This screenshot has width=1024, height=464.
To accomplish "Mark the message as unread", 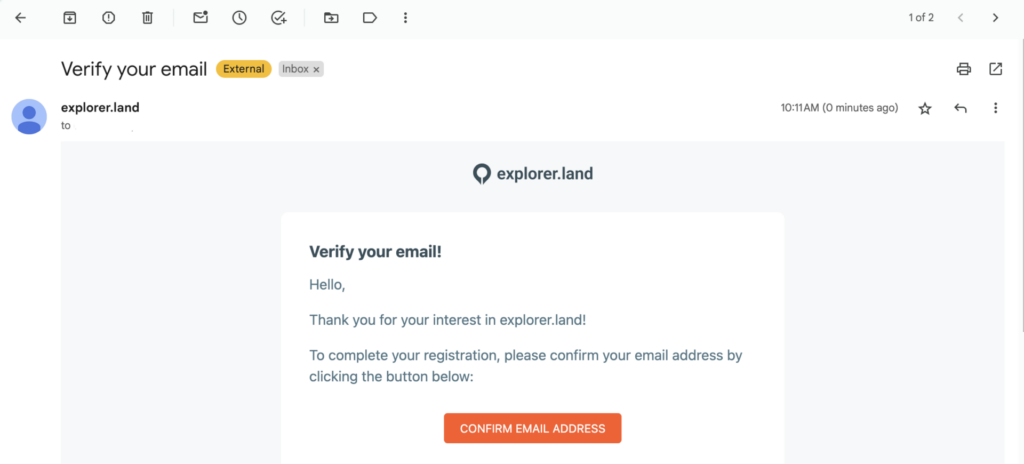I will (200, 18).
